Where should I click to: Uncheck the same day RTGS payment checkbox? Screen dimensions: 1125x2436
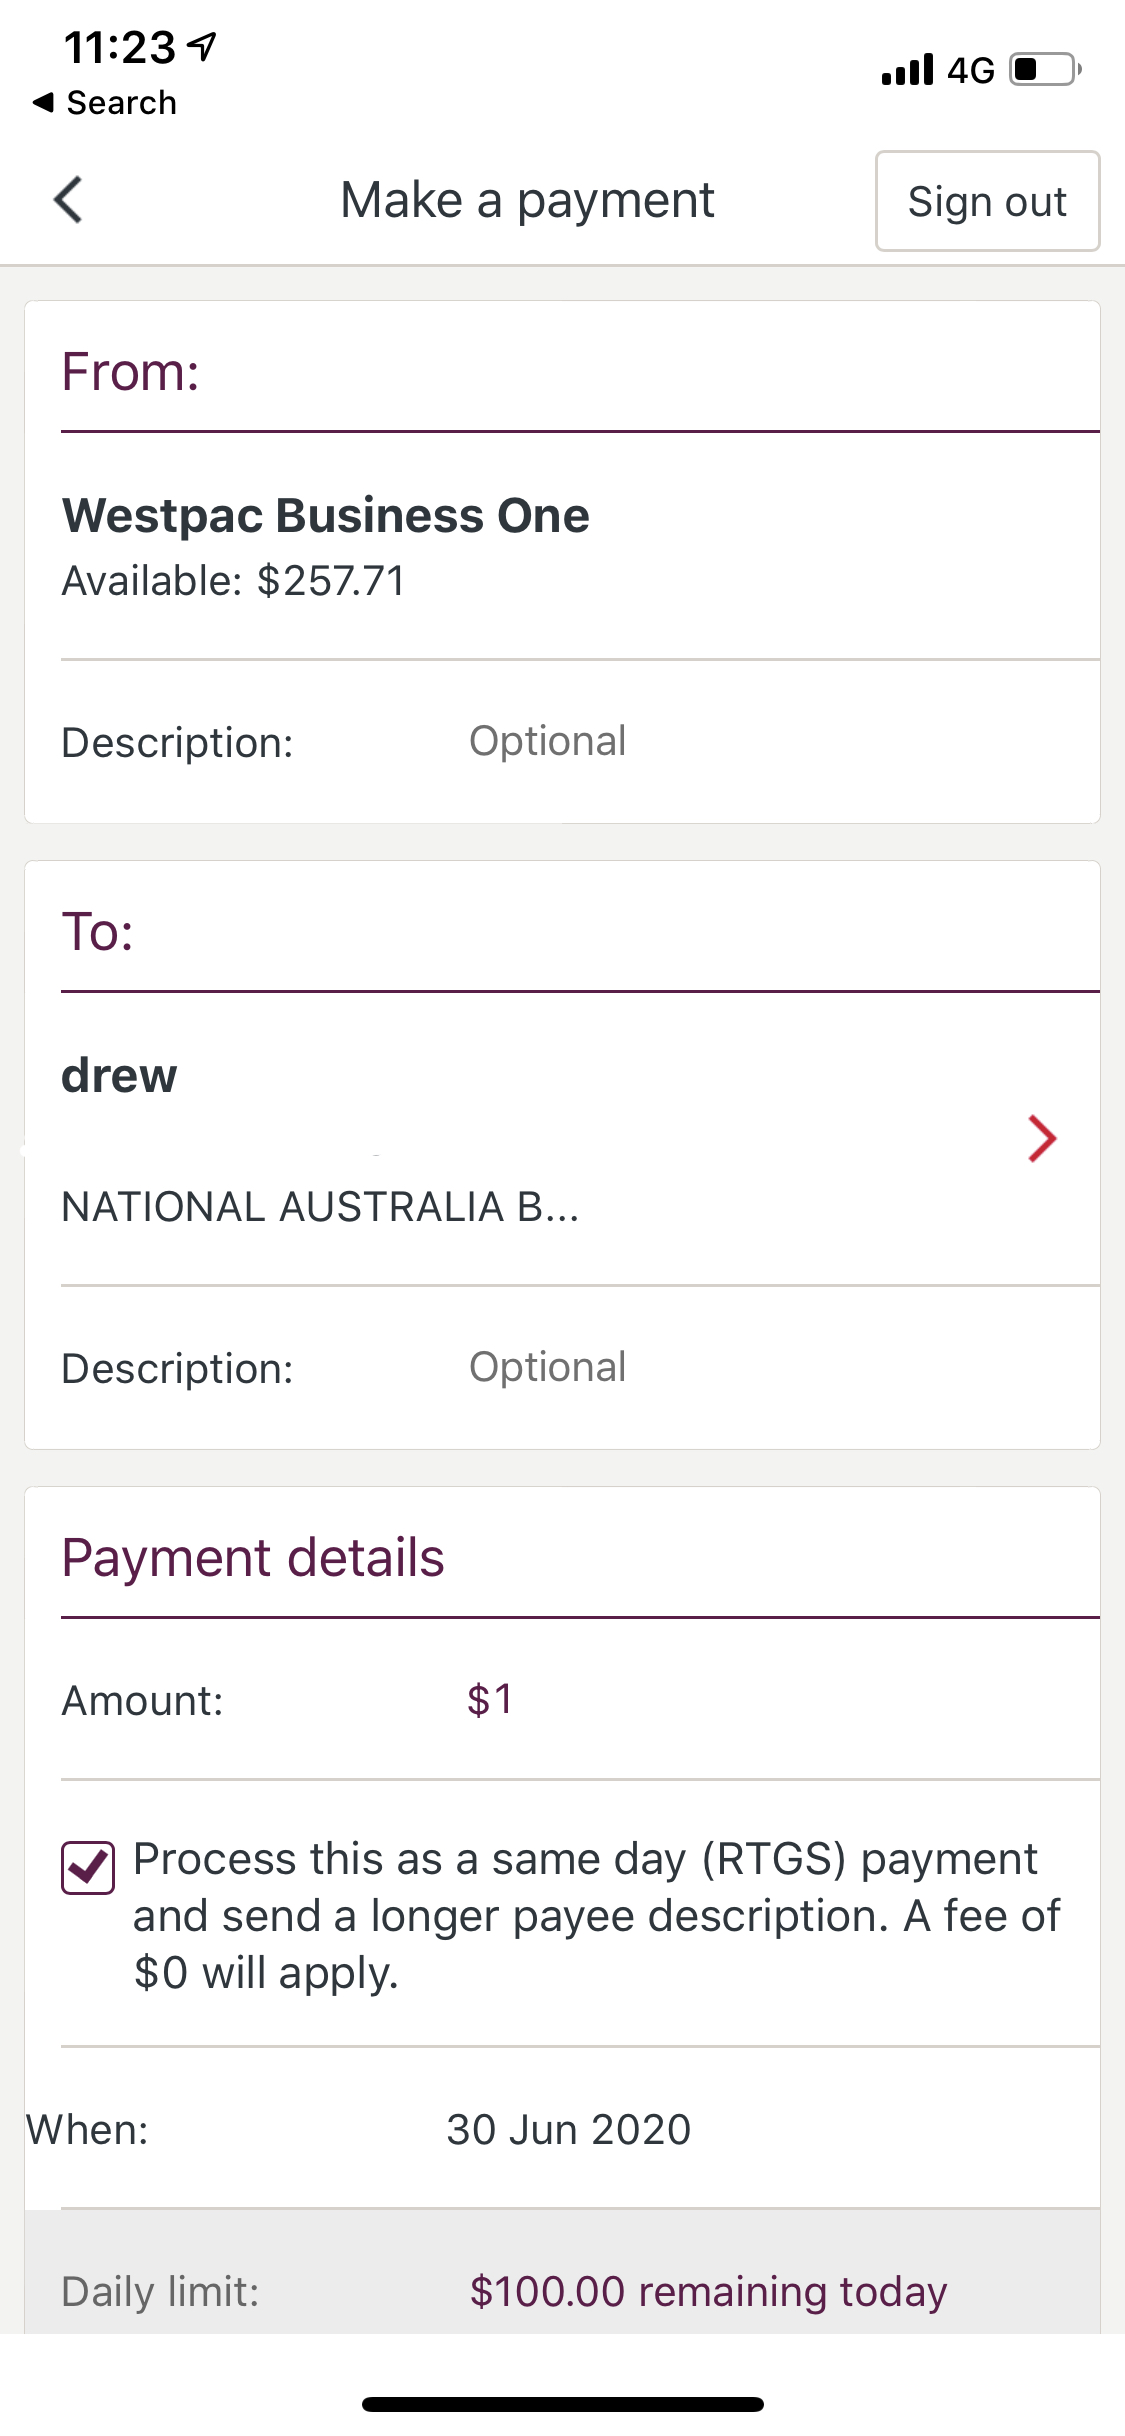[88, 1867]
